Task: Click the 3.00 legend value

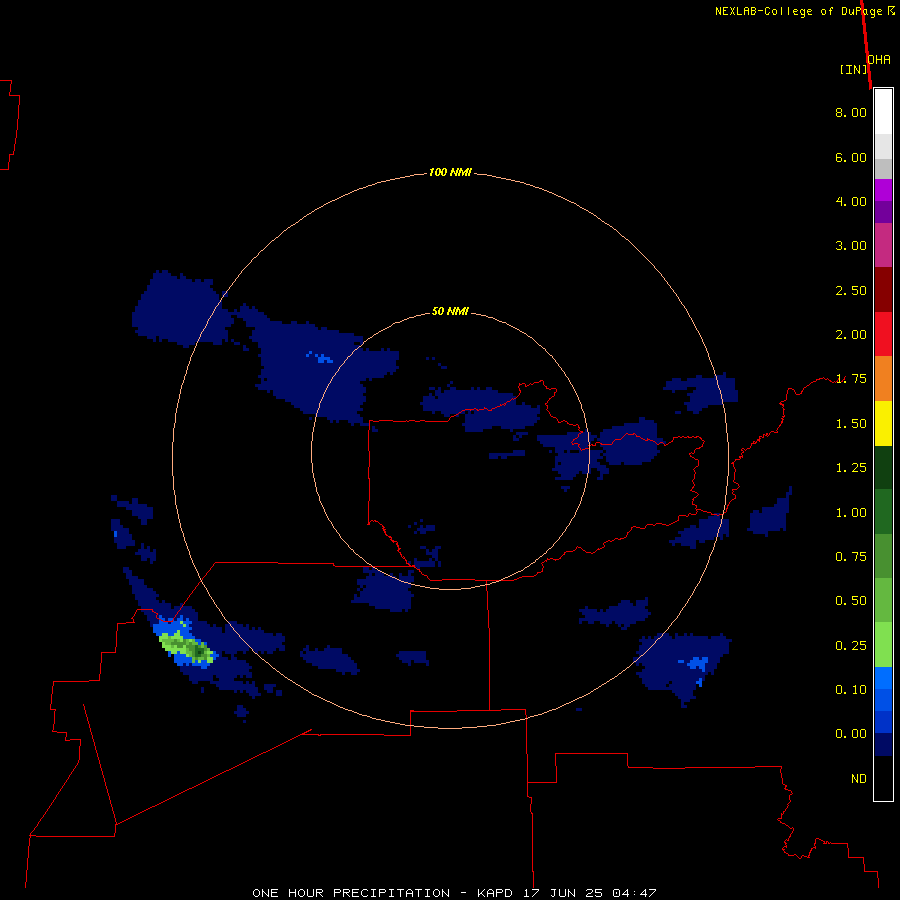Action: [851, 246]
